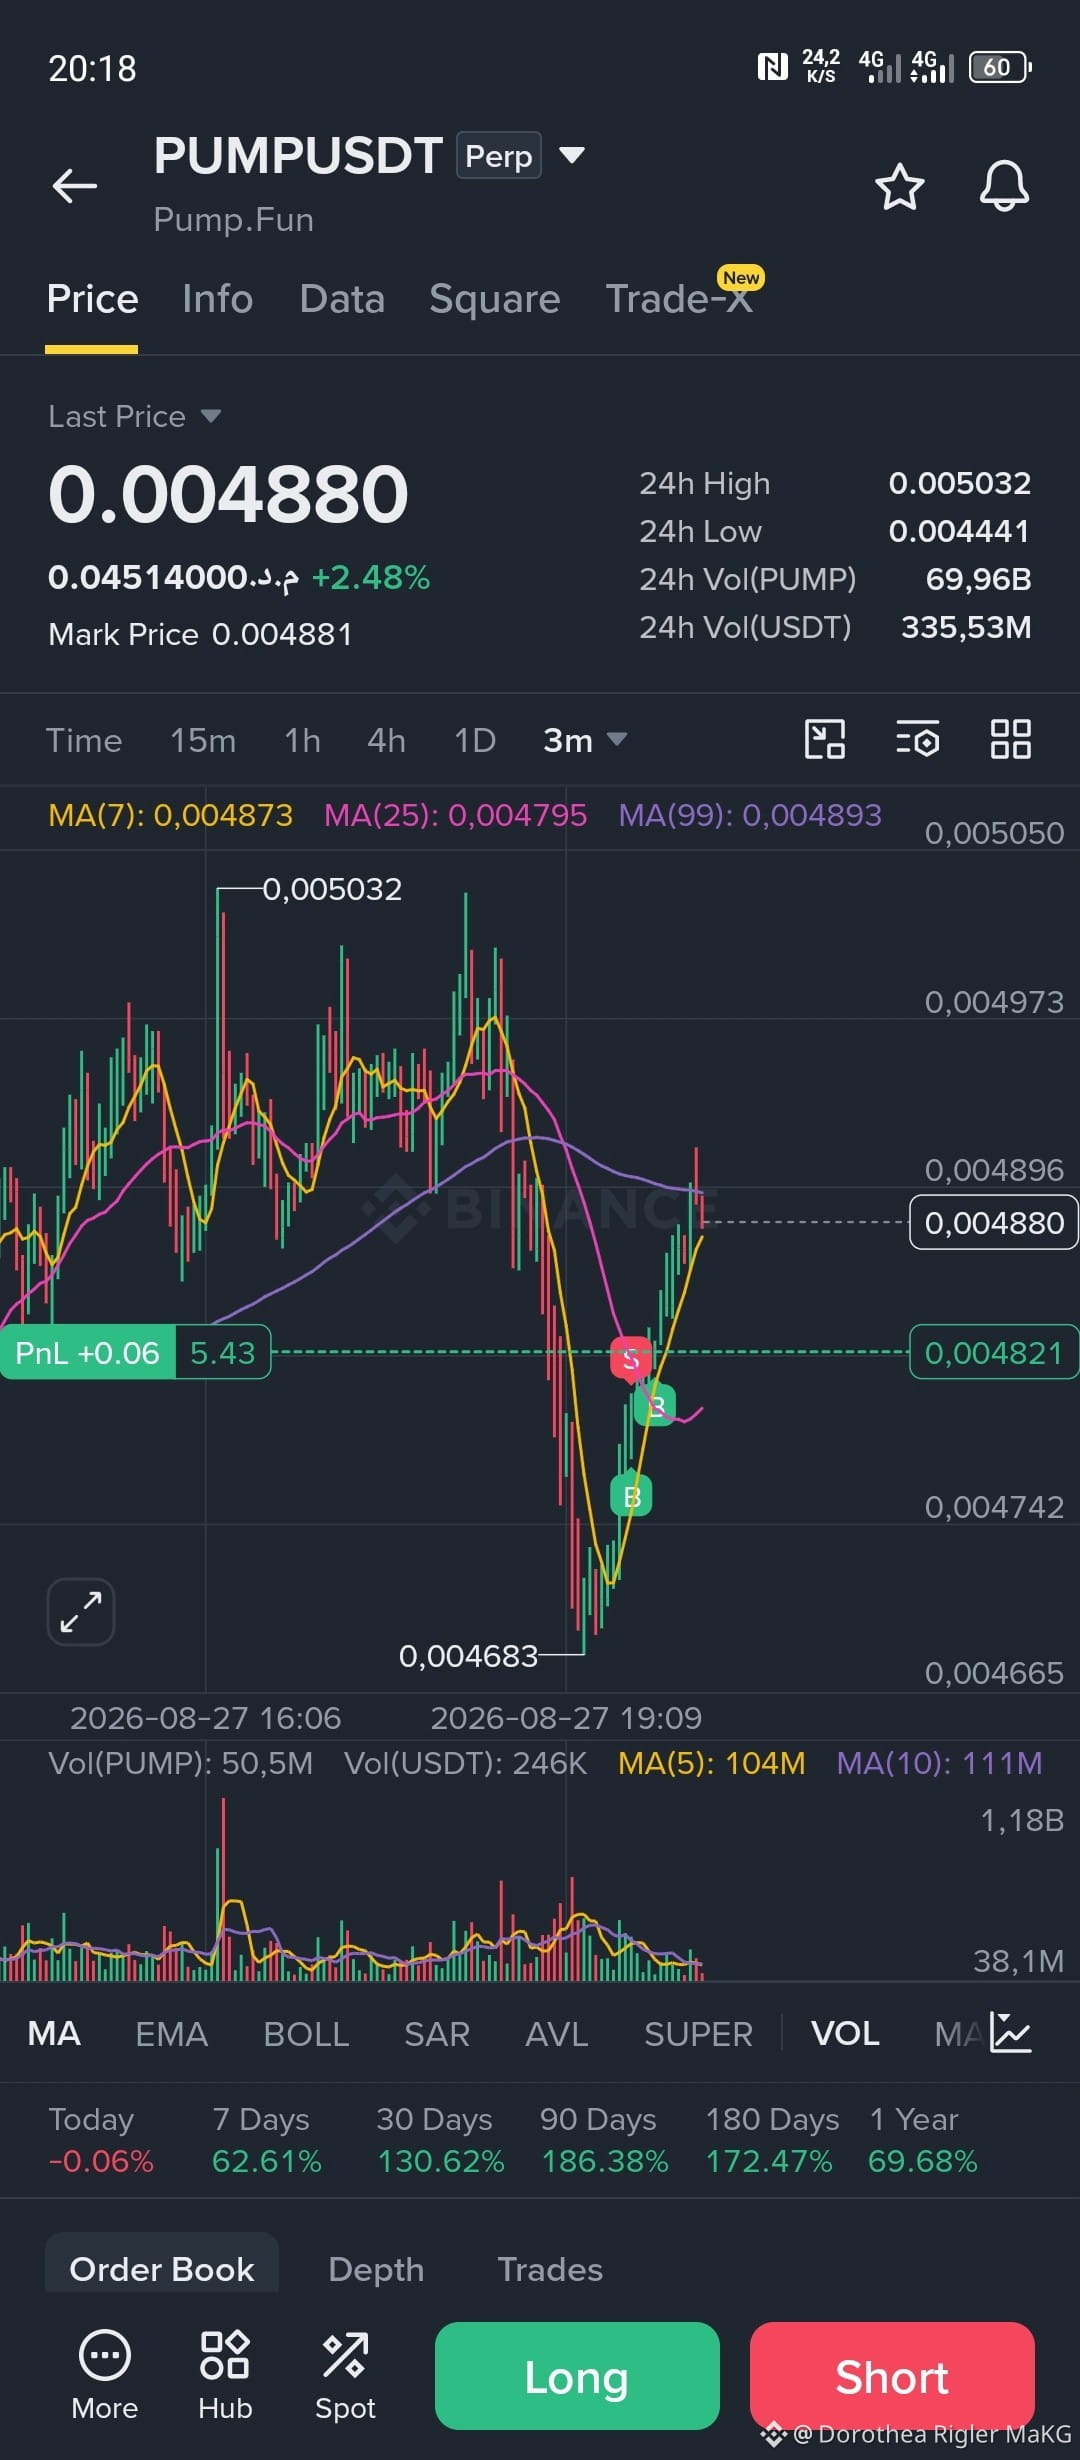The image size is (1080, 2460).
Task: Open the trading pair dropdown arrow
Action: (571, 155)
